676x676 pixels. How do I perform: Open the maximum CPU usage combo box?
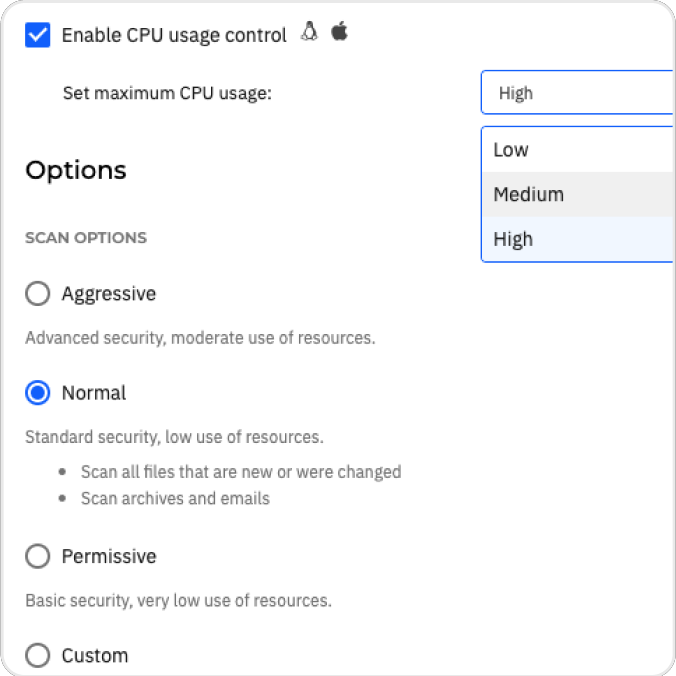[578, 93]
